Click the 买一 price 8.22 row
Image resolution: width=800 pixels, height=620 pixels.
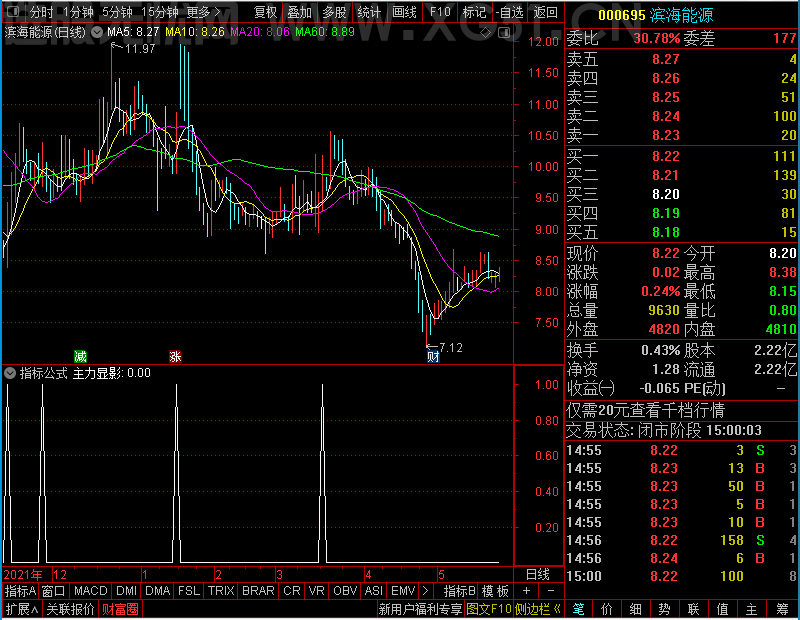(x=681, y=156)
